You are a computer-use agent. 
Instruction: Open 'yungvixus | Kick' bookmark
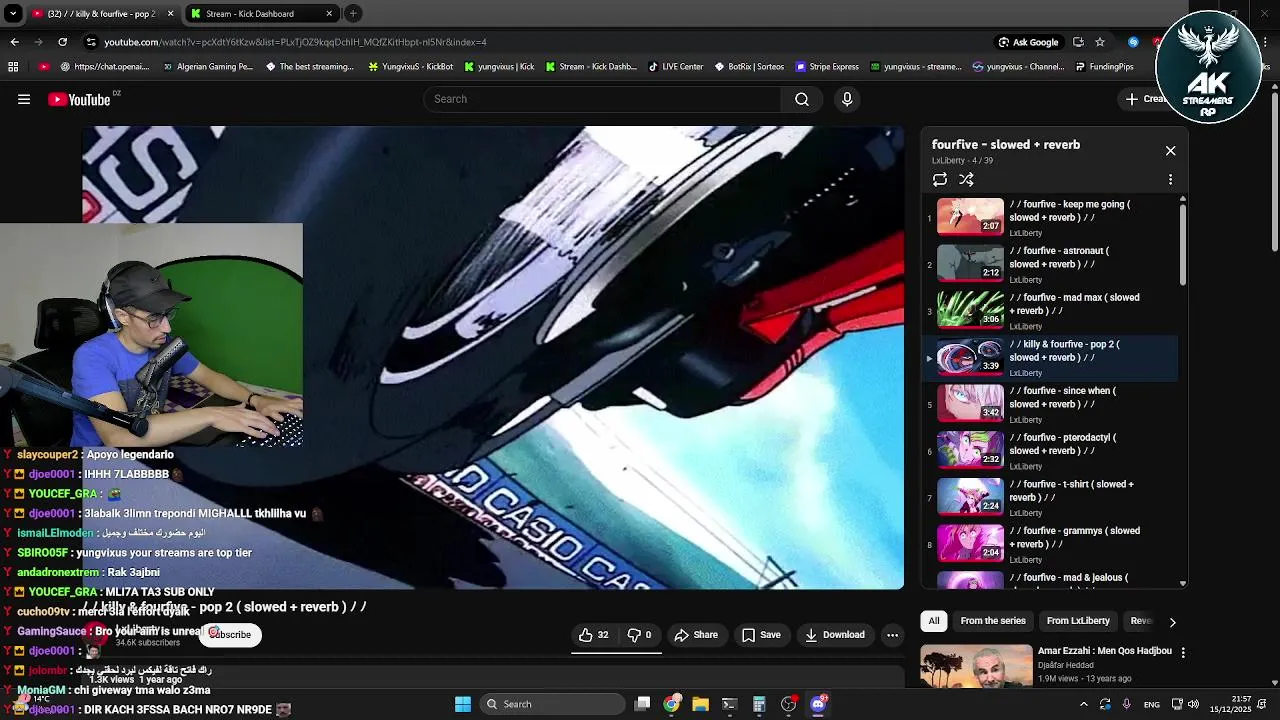[x=498, y=67]
